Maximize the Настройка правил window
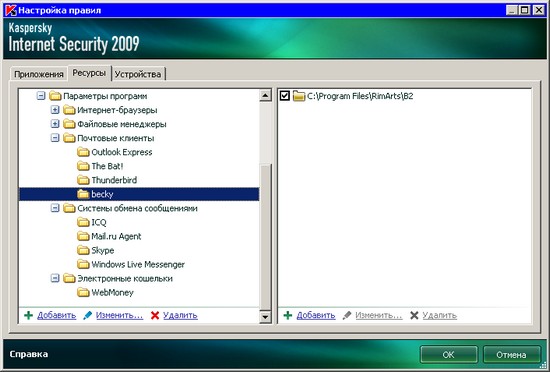This screenshot has width=550, height=372. [525, 10]
